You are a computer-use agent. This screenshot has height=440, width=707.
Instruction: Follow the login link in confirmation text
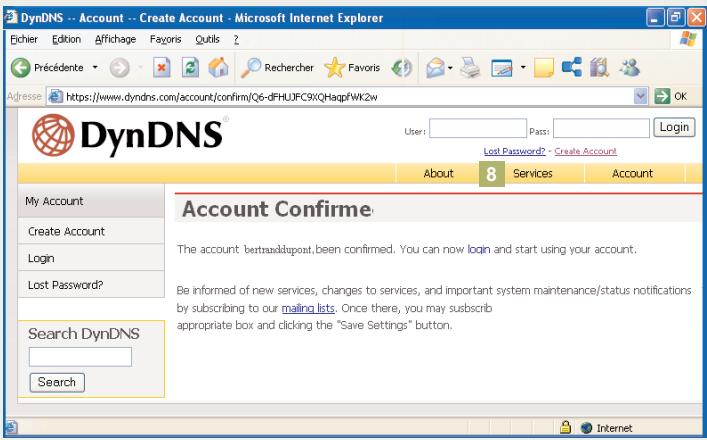pos(478,249)
